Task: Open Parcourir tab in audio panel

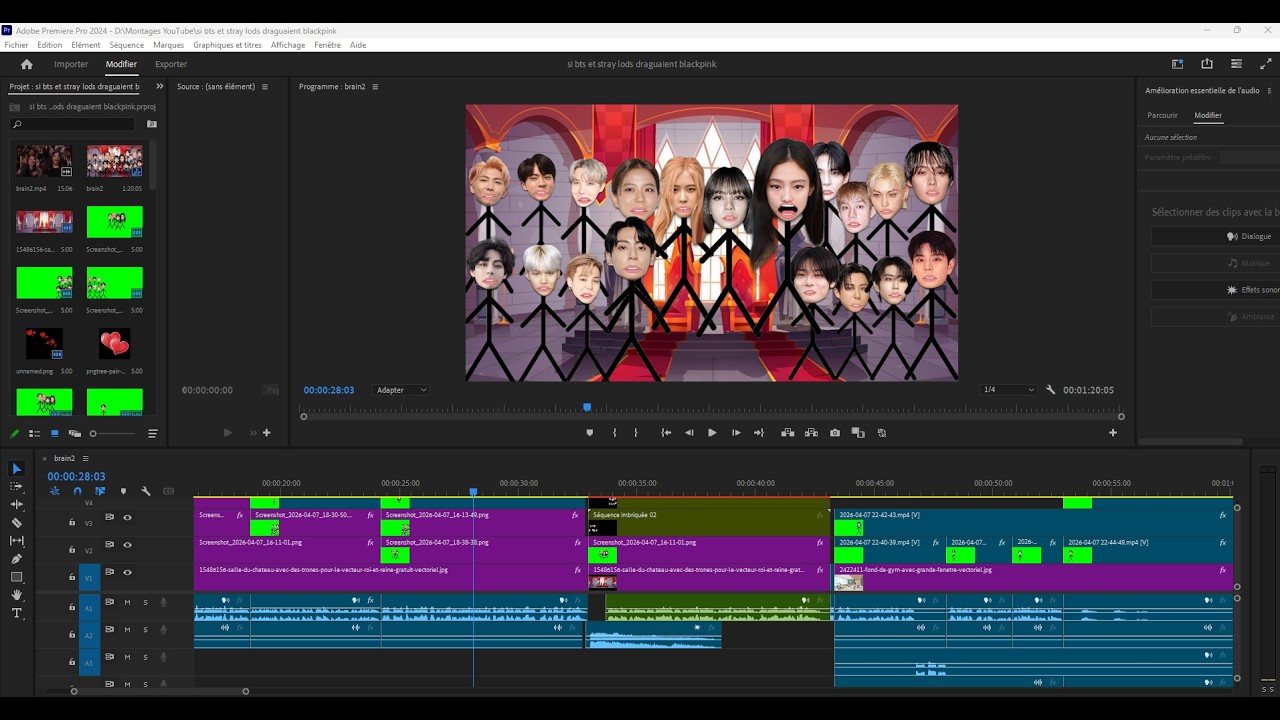Action: (x=1162, y=115)
